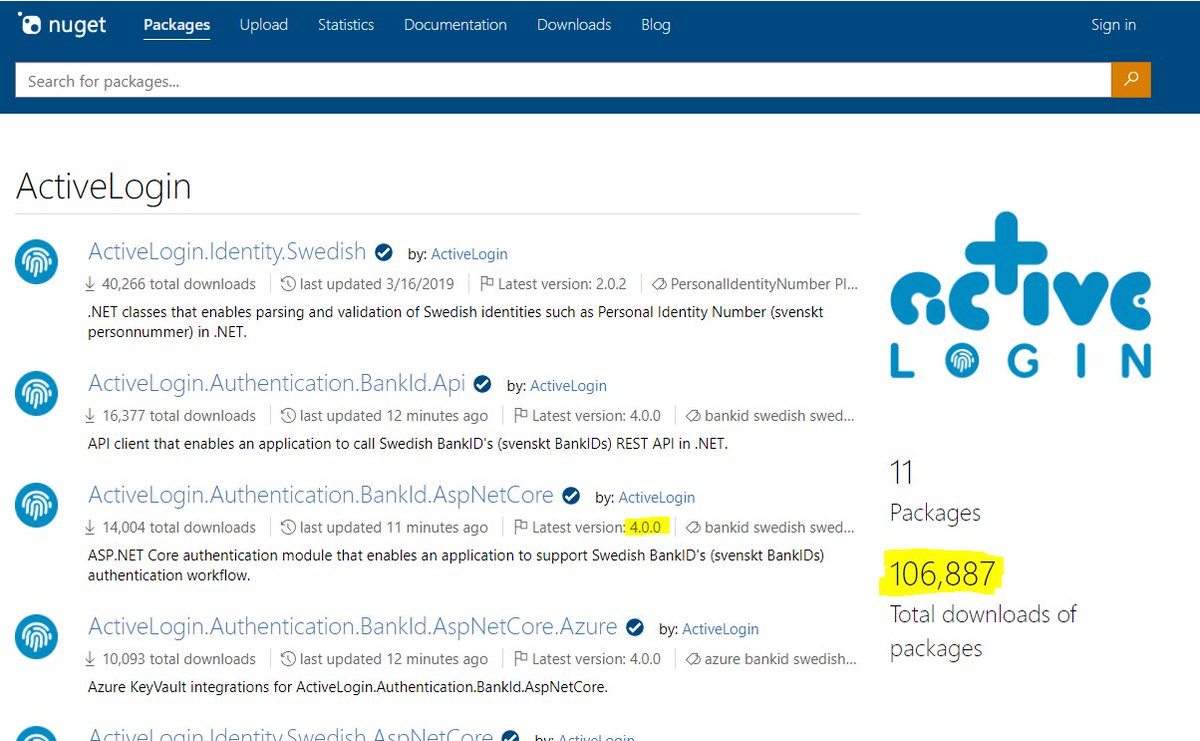Image resolution: width=1200 pixels, height=741 pixels.
Task: Click the clock icon in the BankId.Api row
Action: (288, 416)
